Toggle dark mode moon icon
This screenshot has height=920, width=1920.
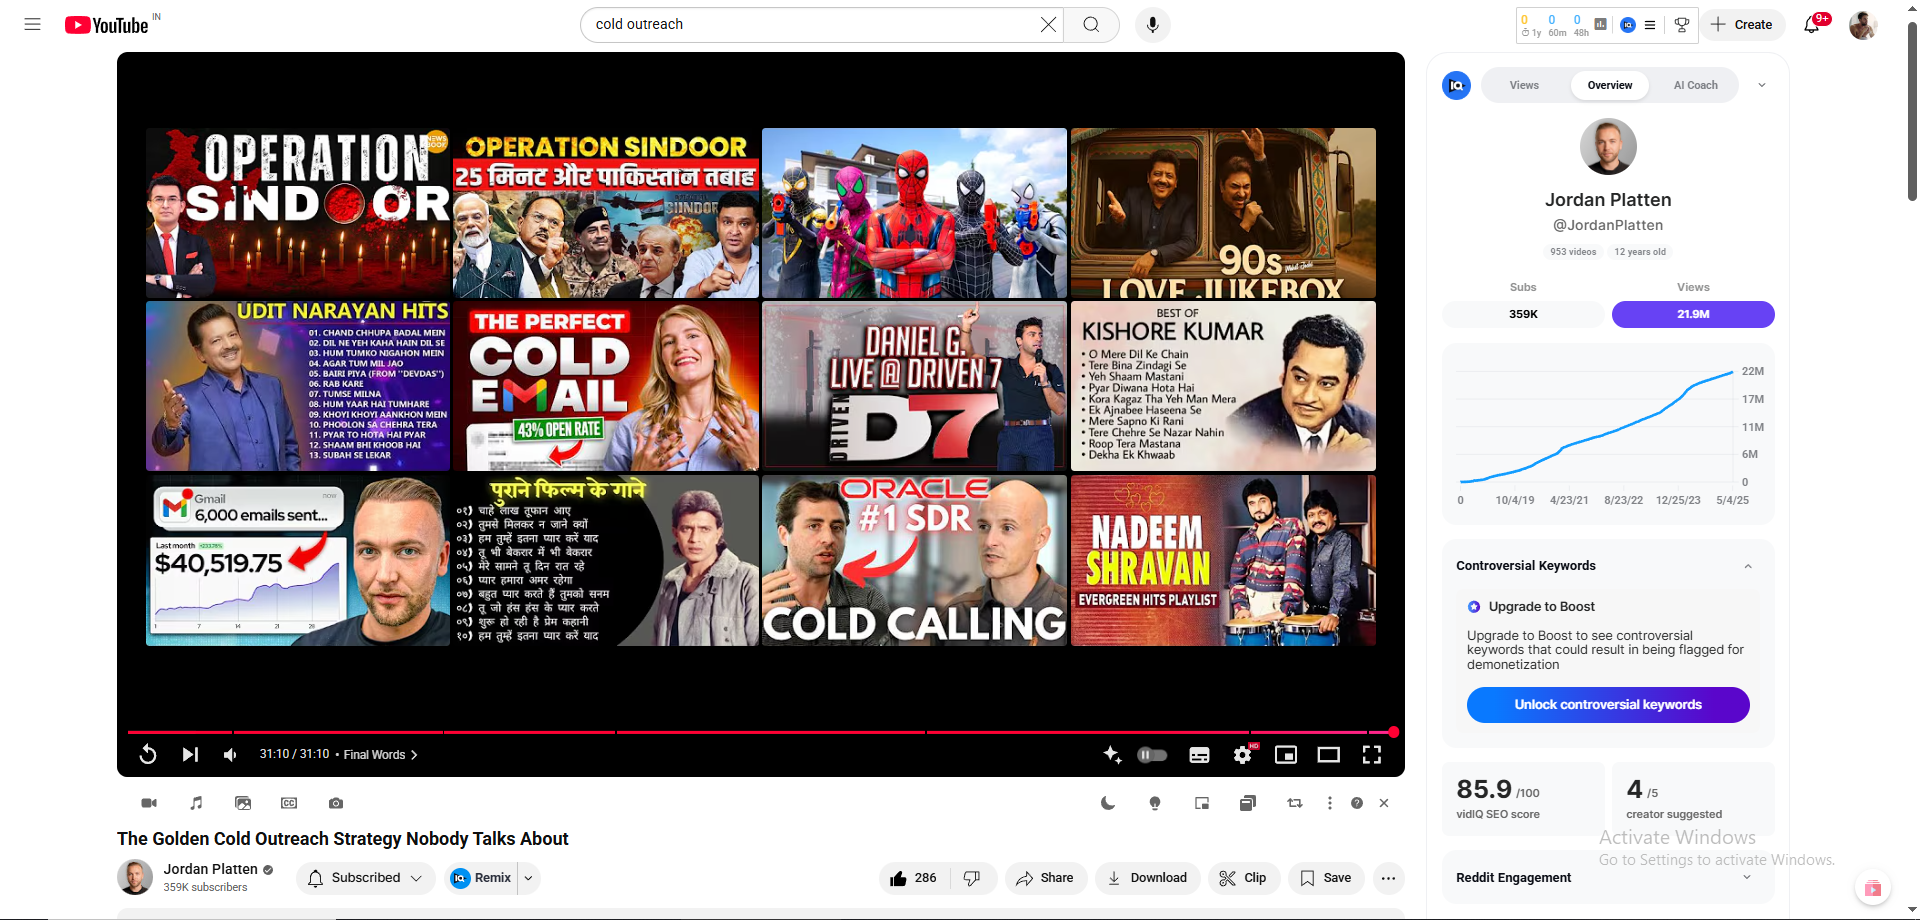coord(1108,803)
